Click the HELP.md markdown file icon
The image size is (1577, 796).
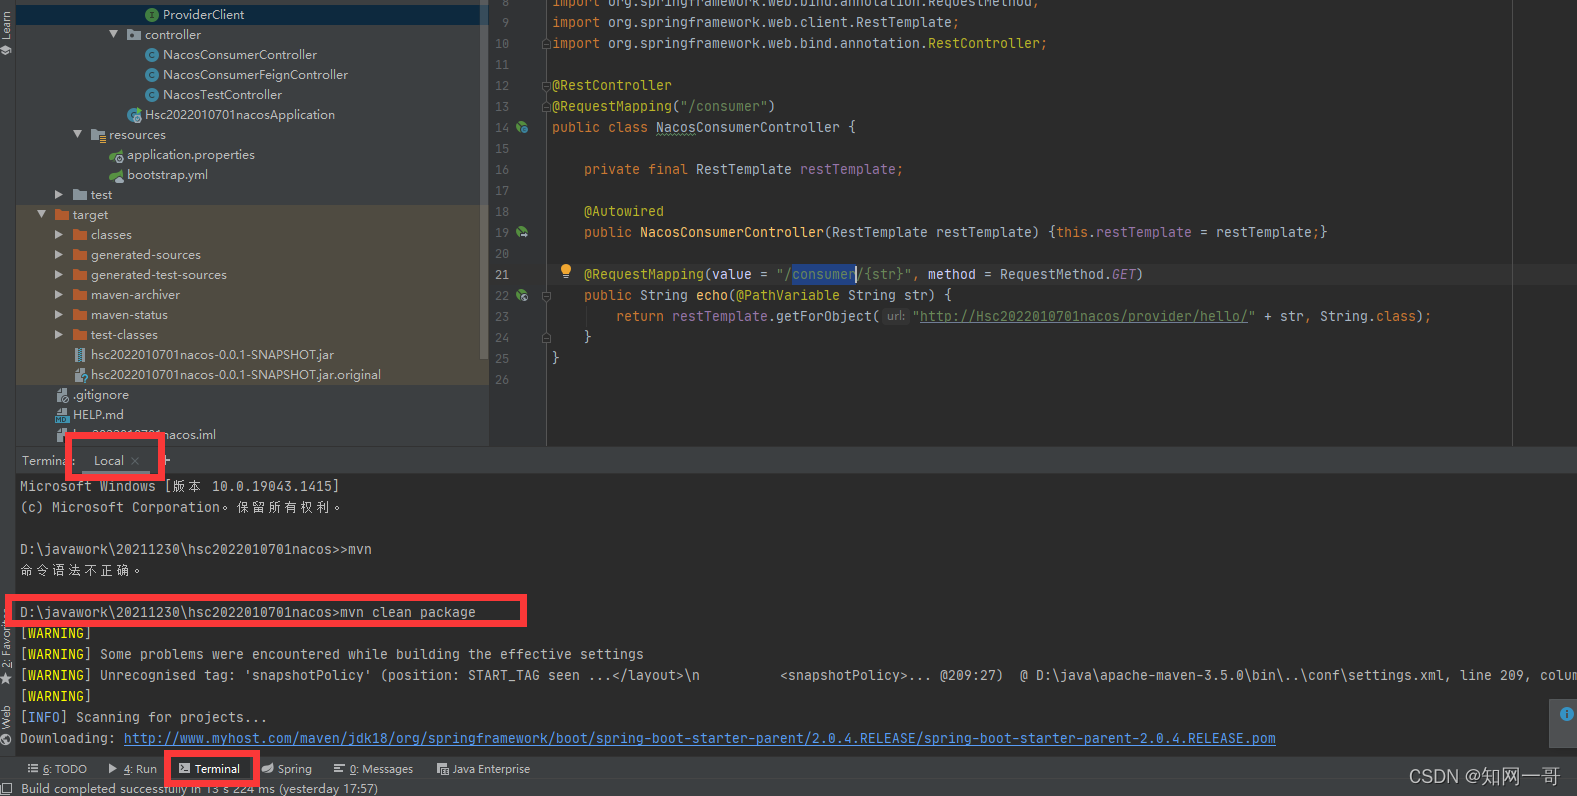click(x=63, y=415)
